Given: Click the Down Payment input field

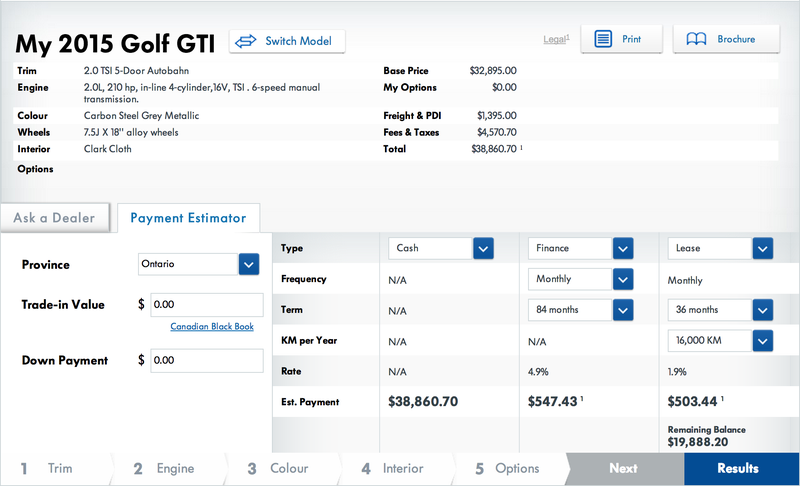Looking at the screenshot, I should pyautogui.click(x=207, y=361).
